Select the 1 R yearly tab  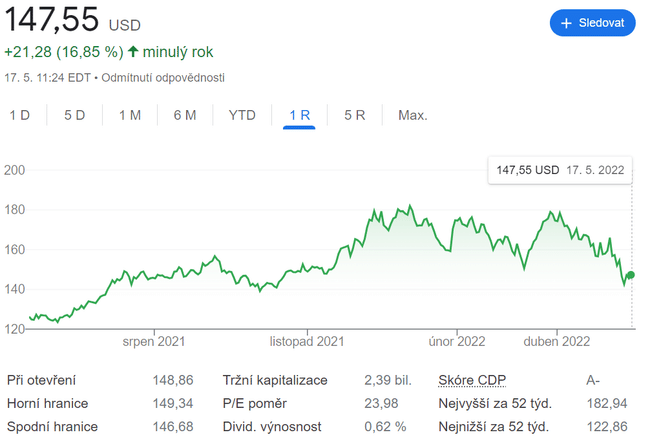pyautogui.click(x=300, y=115)
